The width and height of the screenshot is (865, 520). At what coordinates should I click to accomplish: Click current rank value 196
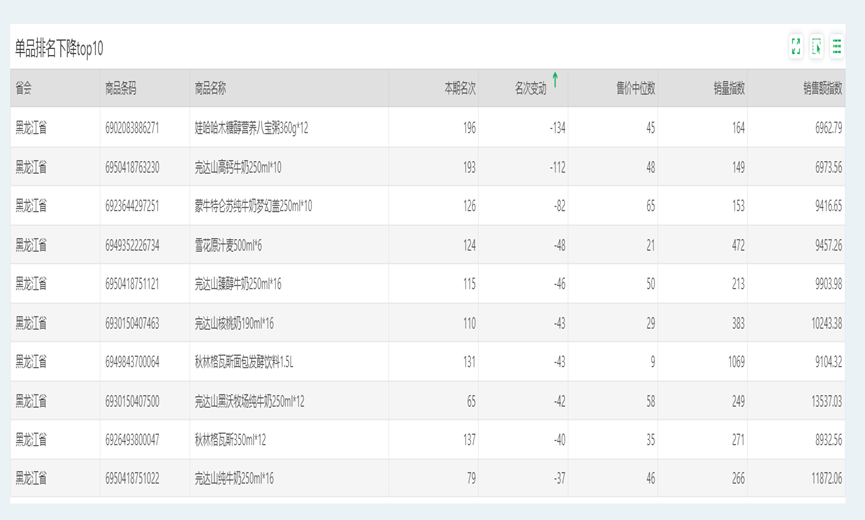coord(469,128)
